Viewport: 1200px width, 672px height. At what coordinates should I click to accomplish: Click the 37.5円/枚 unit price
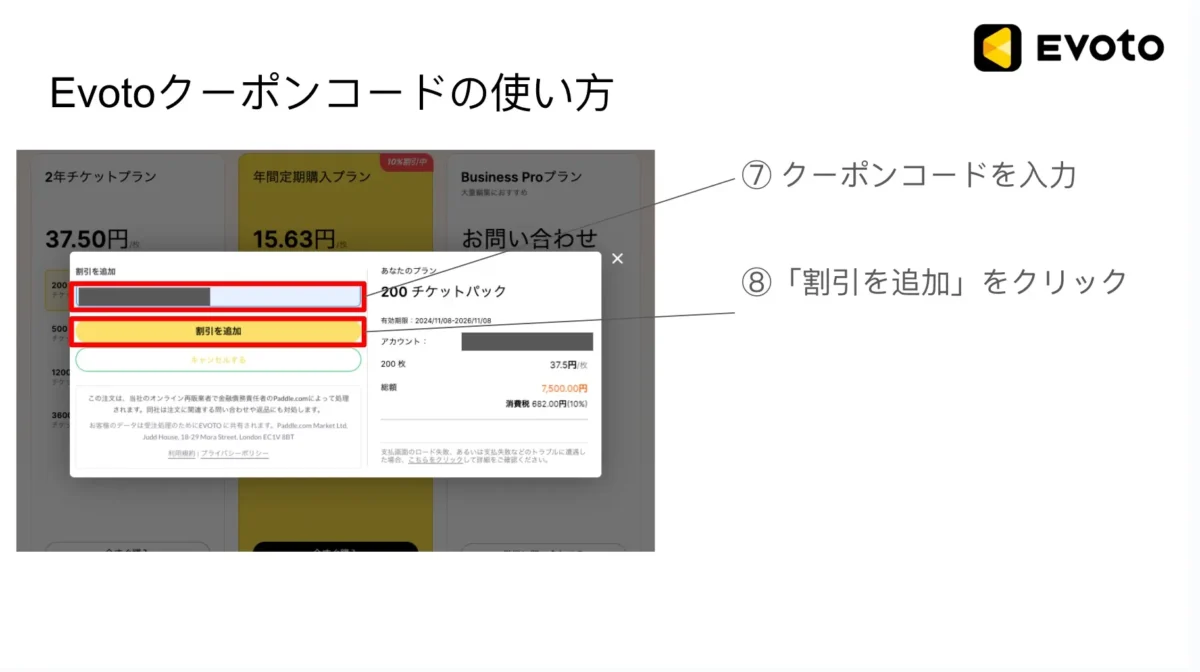(569, 365)
